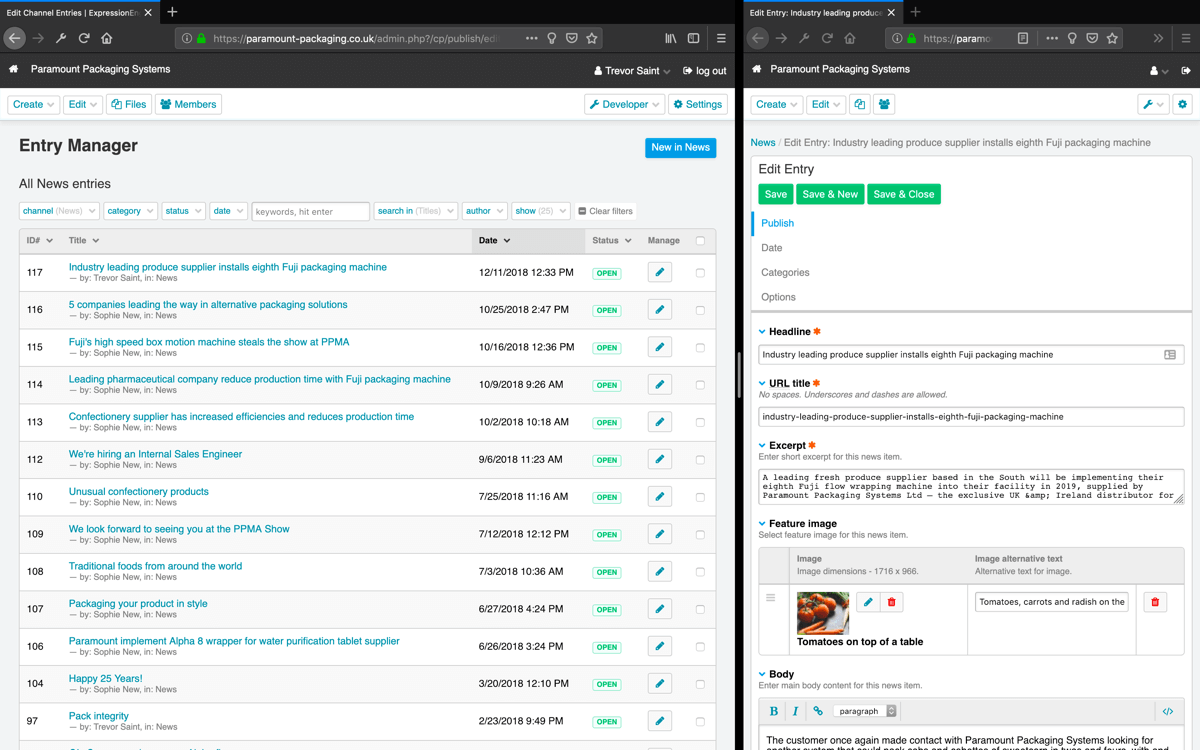Screen dimensions: 1200x750
Task: Open the Library icon in the left browser window
Action: pyautogui.click(x=671, y=38)
